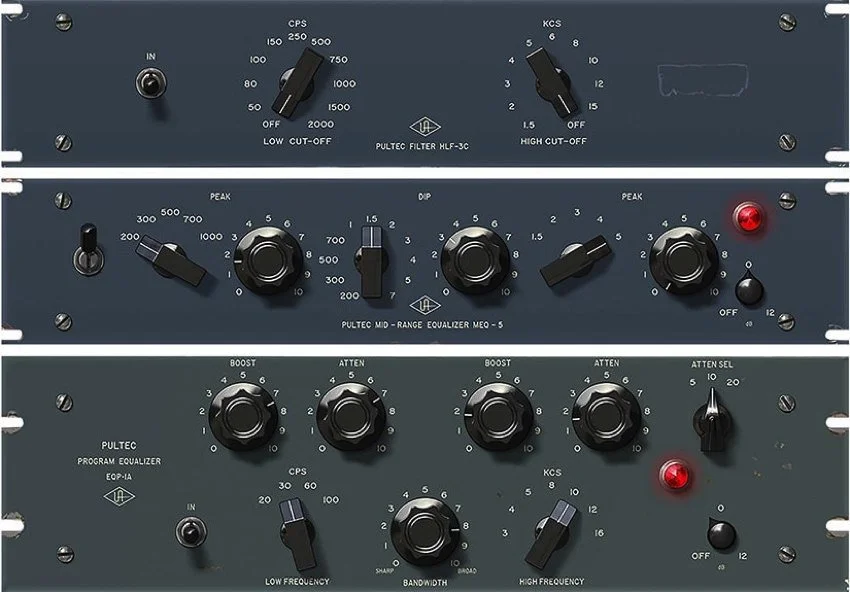Set low cut-off to 80 CPS
The height and width of the screenshot is (592, 850).
coord(250,83)
